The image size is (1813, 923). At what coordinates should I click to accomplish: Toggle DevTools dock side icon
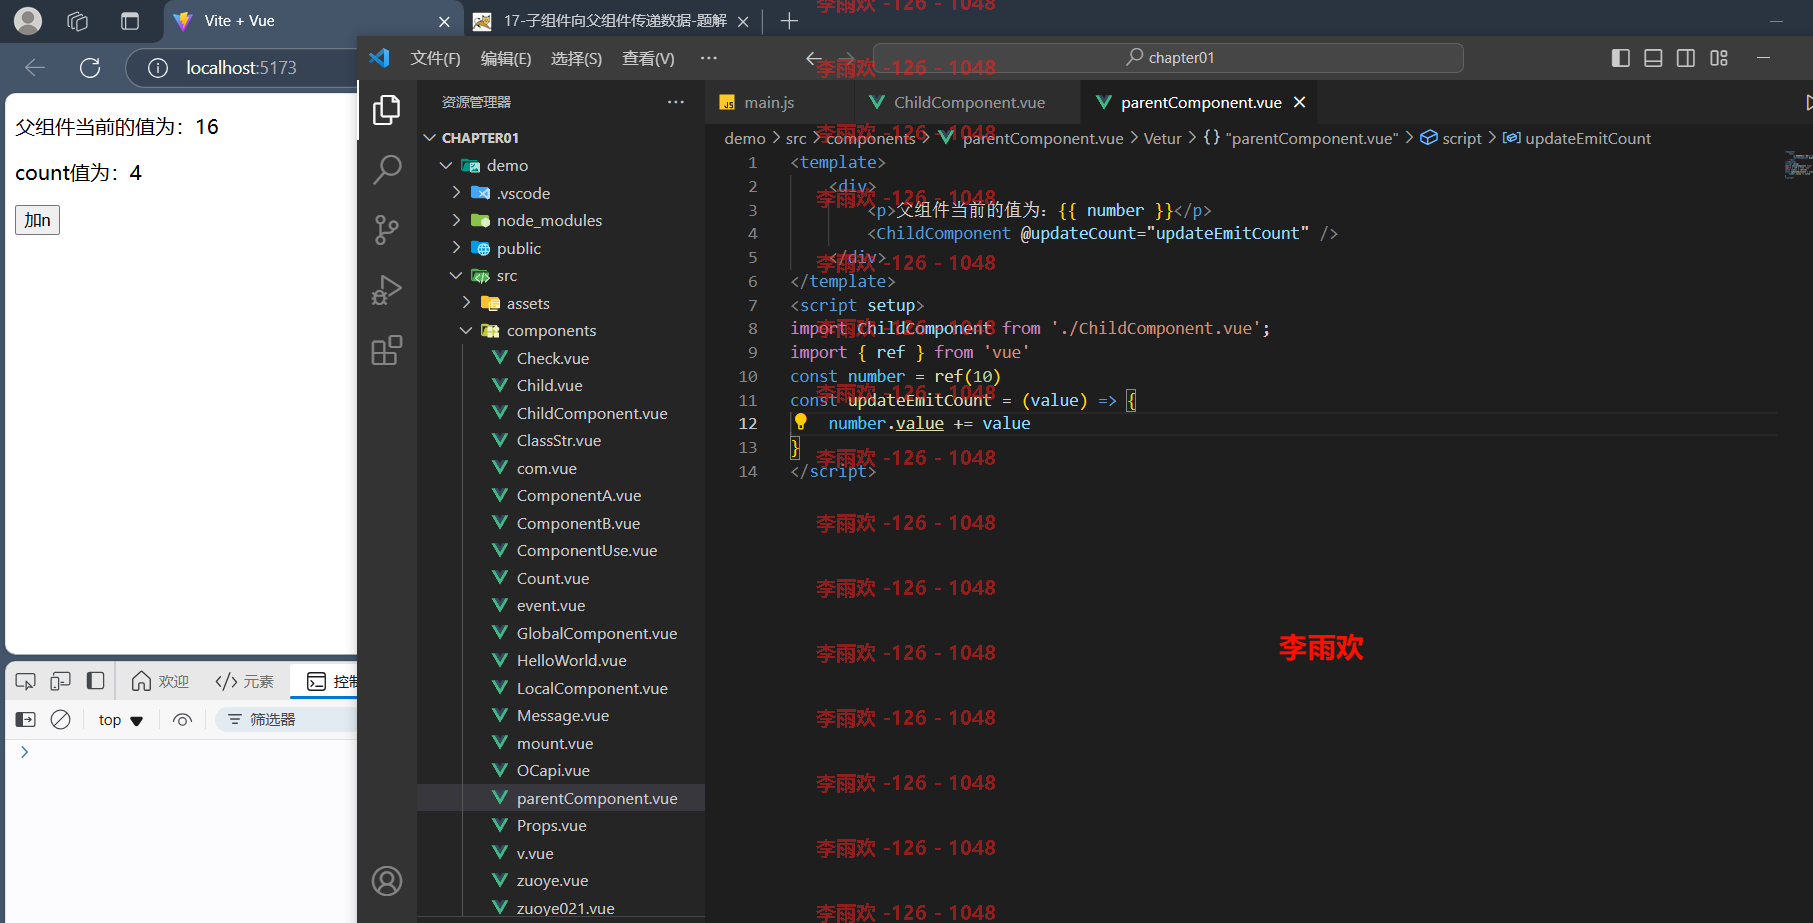(x=95, y=681)
